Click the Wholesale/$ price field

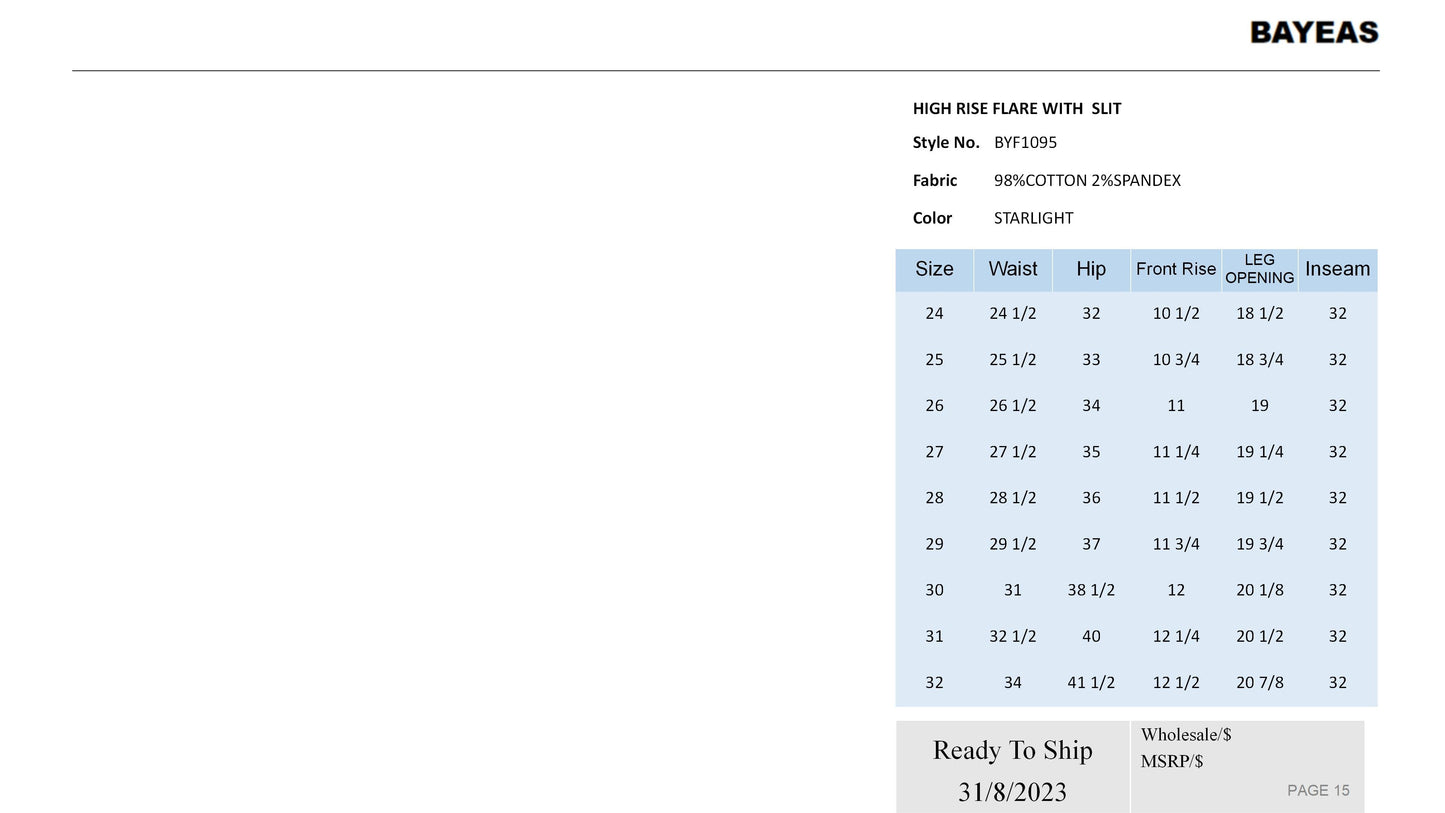coord(1186,735)
